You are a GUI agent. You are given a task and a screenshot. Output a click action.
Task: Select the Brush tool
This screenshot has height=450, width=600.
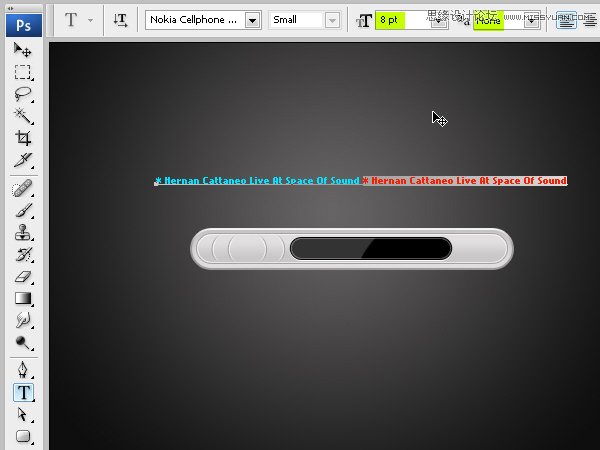[x=23, y=210]
